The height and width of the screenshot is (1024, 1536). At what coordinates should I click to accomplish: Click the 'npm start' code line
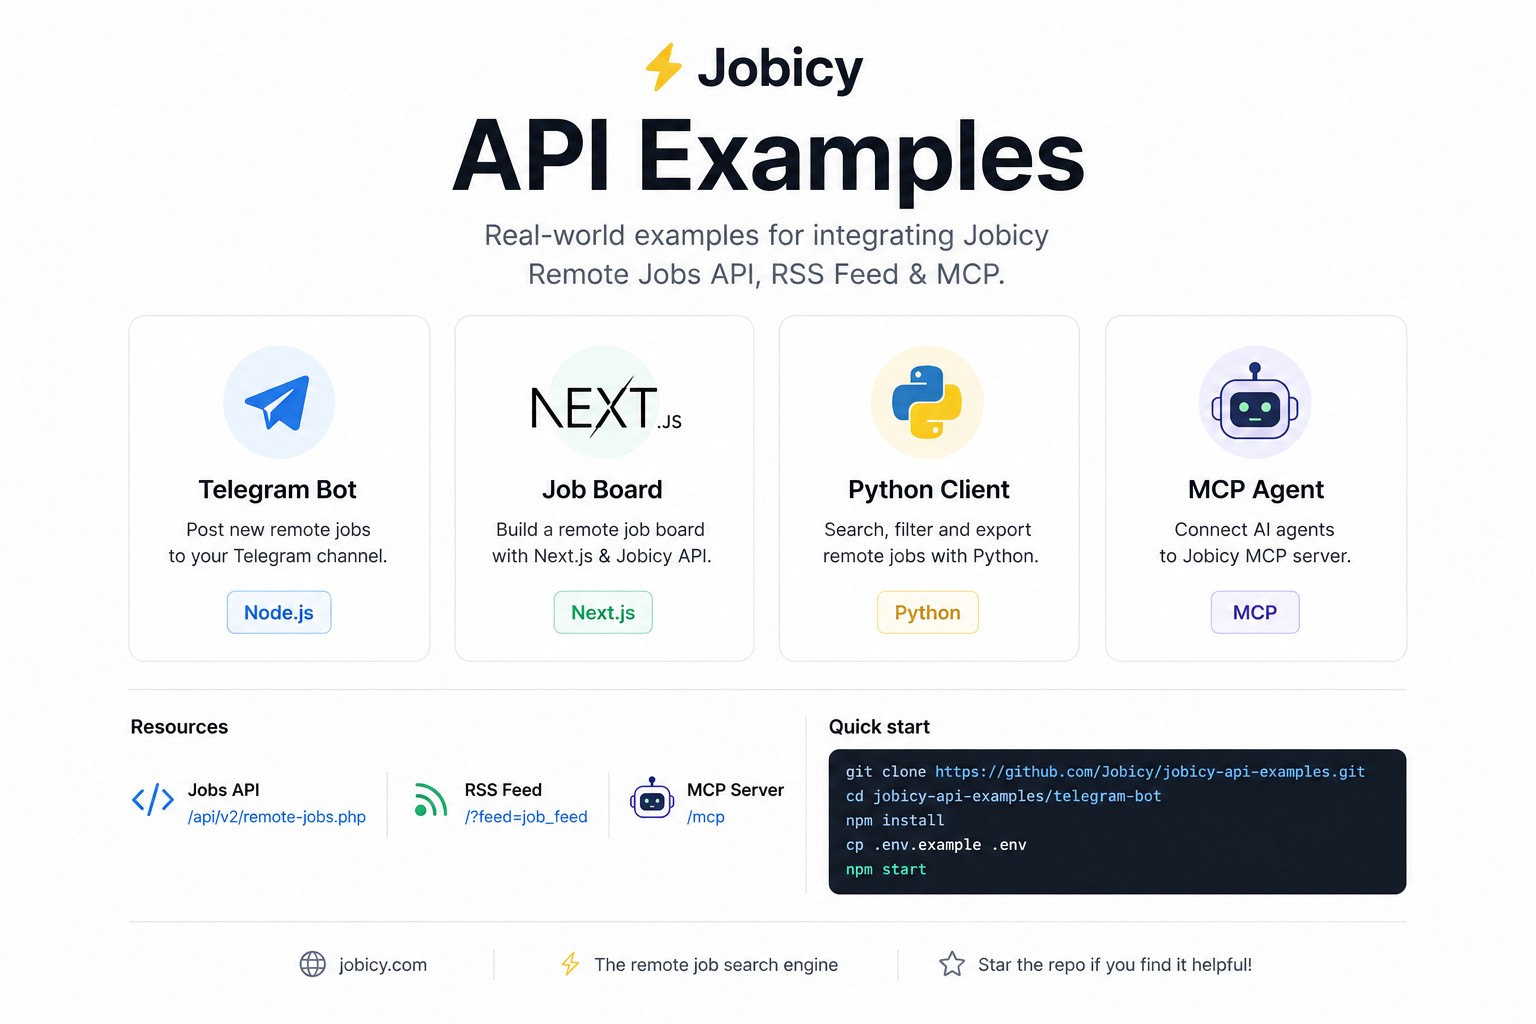tap(886, 869)
